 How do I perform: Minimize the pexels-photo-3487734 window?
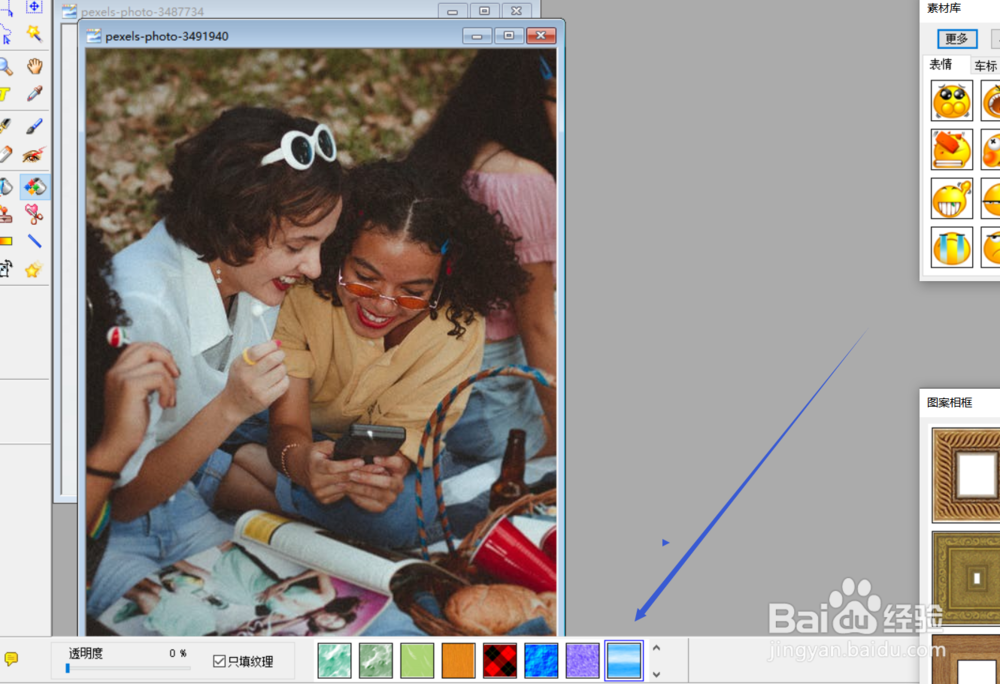(452, 11)
